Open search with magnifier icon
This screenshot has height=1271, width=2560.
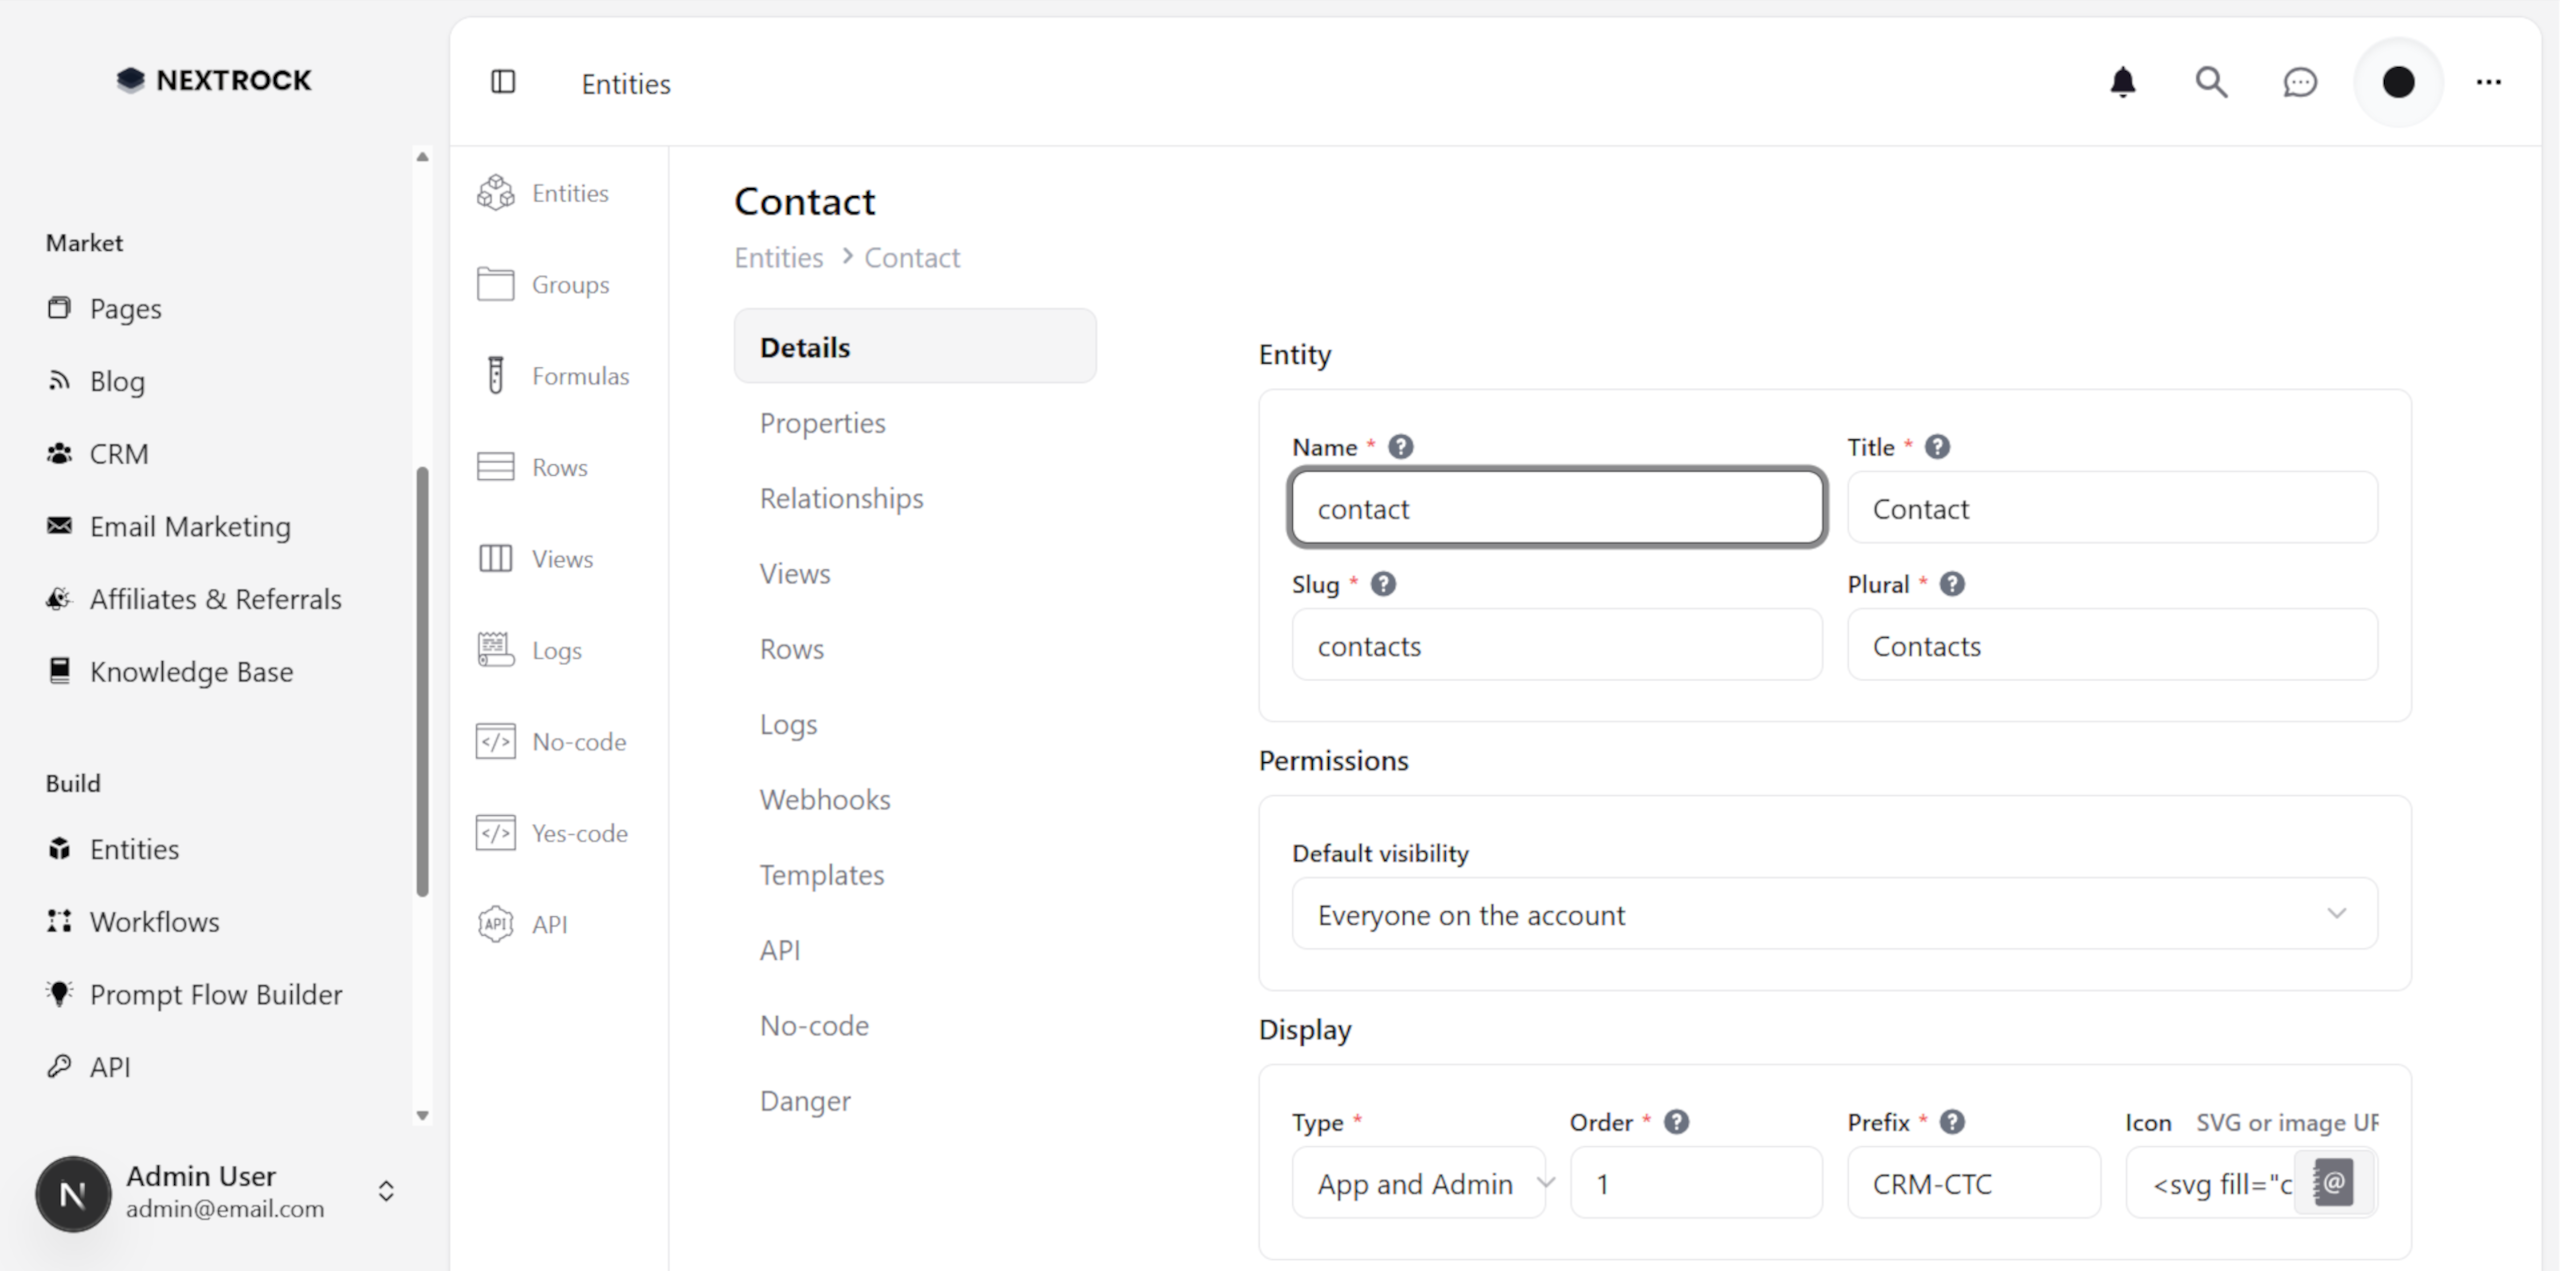click(x=2210, y=82)
